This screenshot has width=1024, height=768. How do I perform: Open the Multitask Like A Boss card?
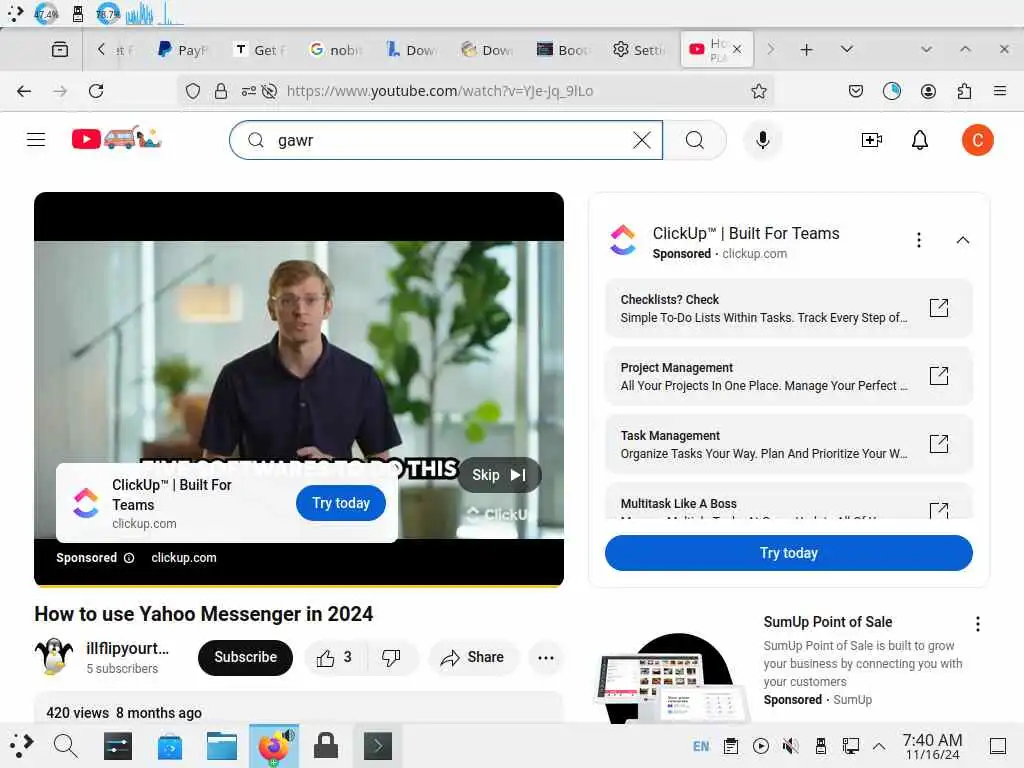pos(788,502)
